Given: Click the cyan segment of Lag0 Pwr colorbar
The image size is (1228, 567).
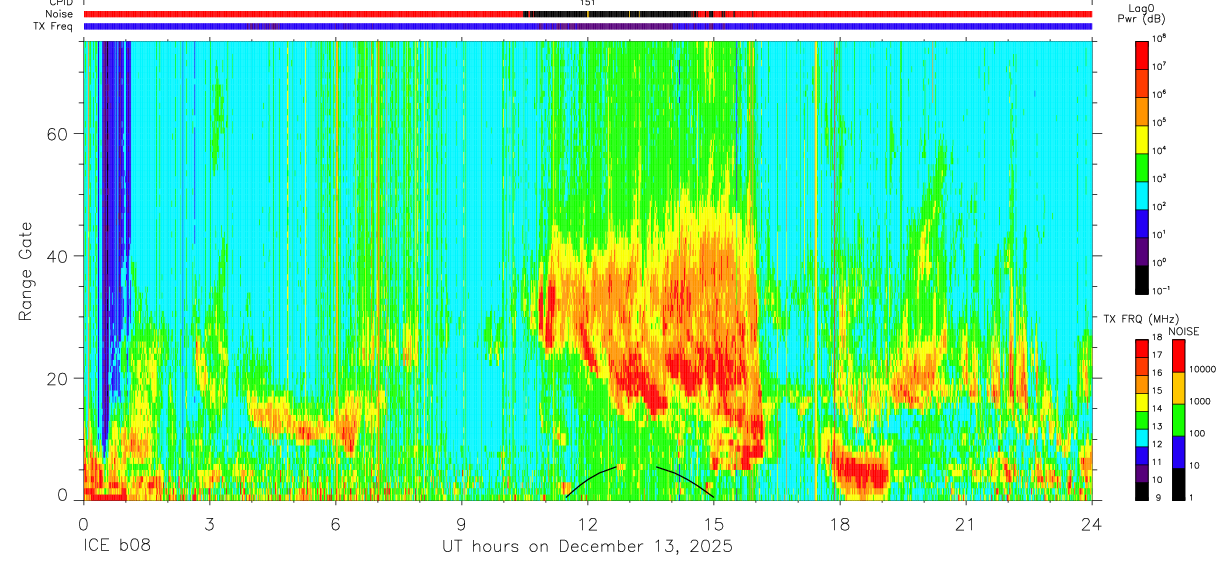Looking at the screenshot, I should pyautogui.click(x=1142, y=194).
